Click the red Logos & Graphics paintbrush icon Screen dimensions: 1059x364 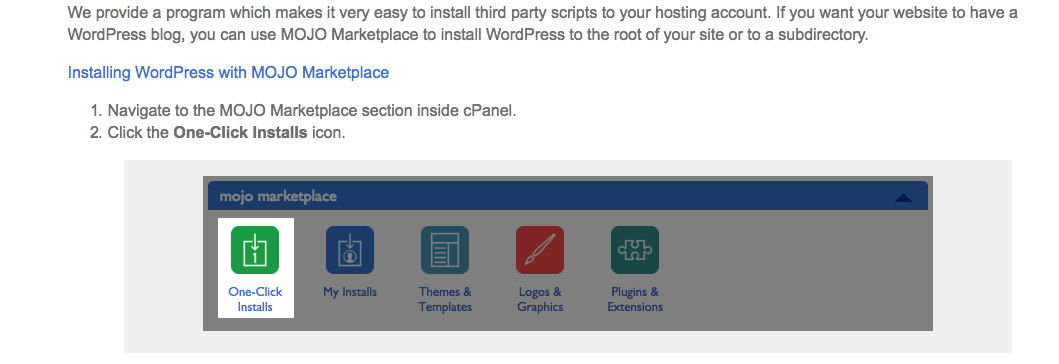tap(540, 250)
